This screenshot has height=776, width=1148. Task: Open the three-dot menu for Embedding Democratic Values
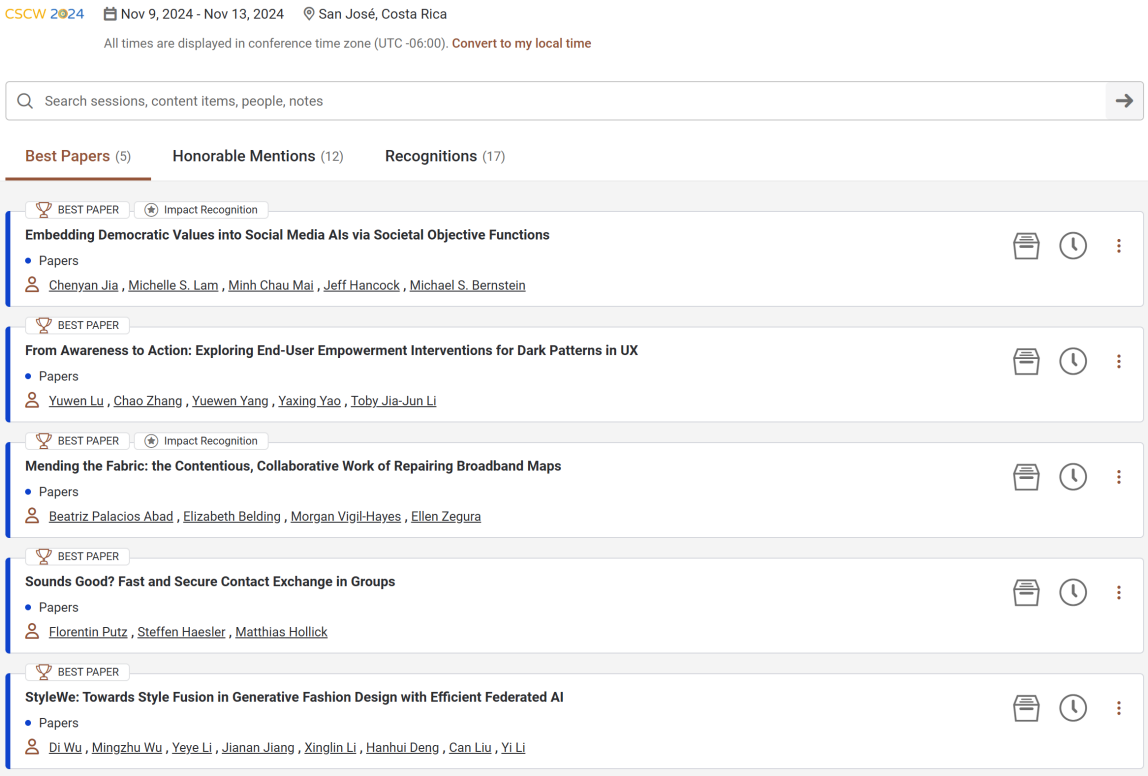pyautogui.click(x=1118, y=246)
